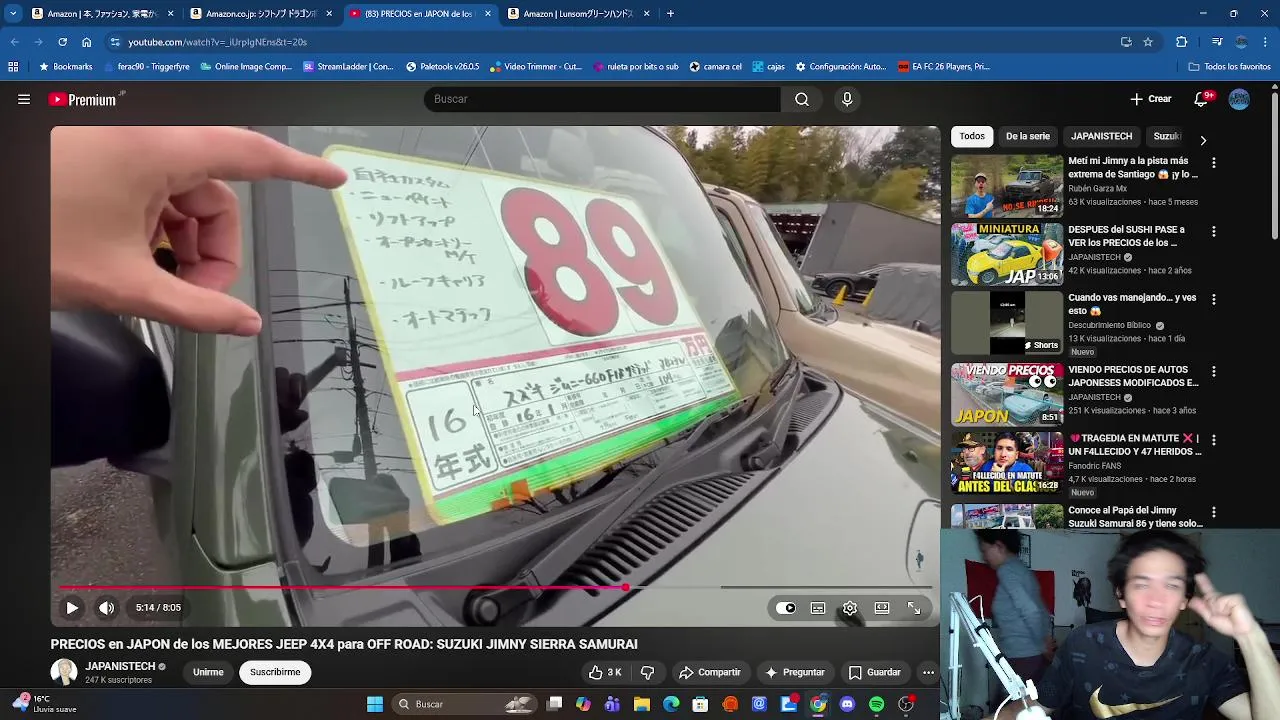1280x720 pixels.
Task: Select the Todos filter chip
Action: click(x=972, y=136)
